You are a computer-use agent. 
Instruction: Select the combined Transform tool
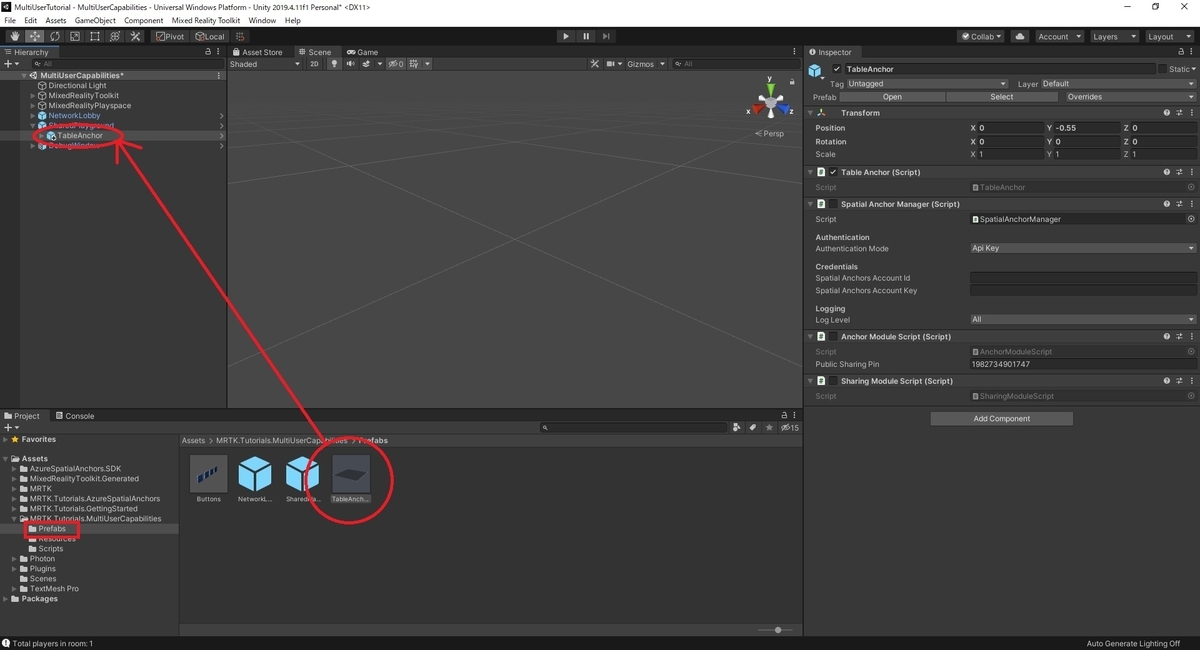[114, 37]
